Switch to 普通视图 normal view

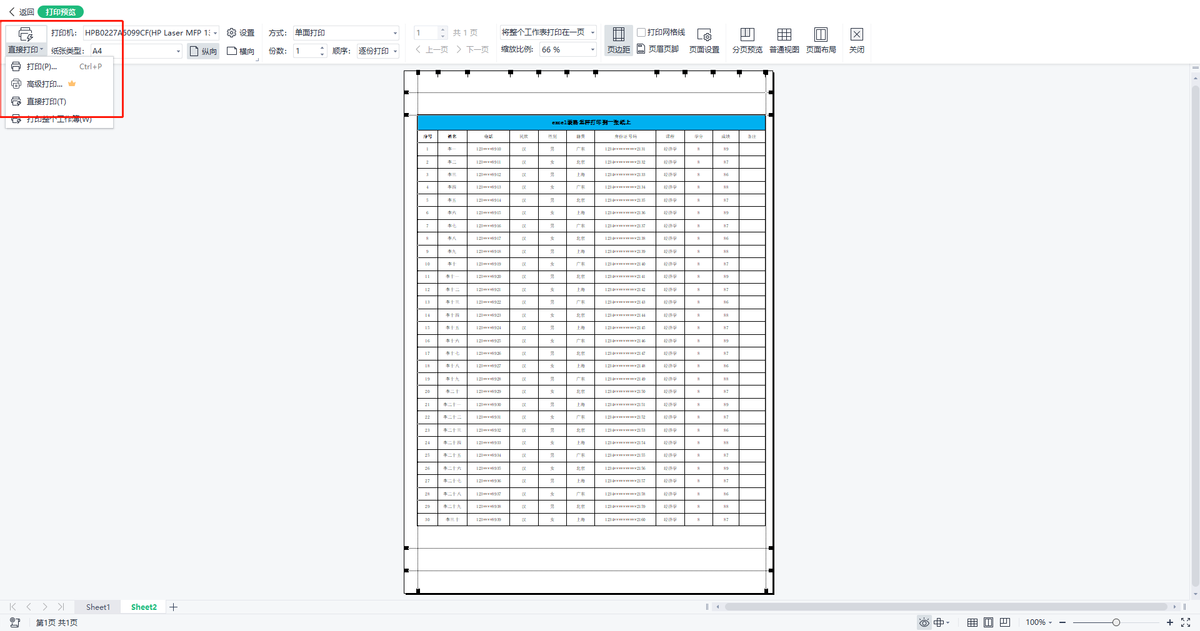coord(784,40)
